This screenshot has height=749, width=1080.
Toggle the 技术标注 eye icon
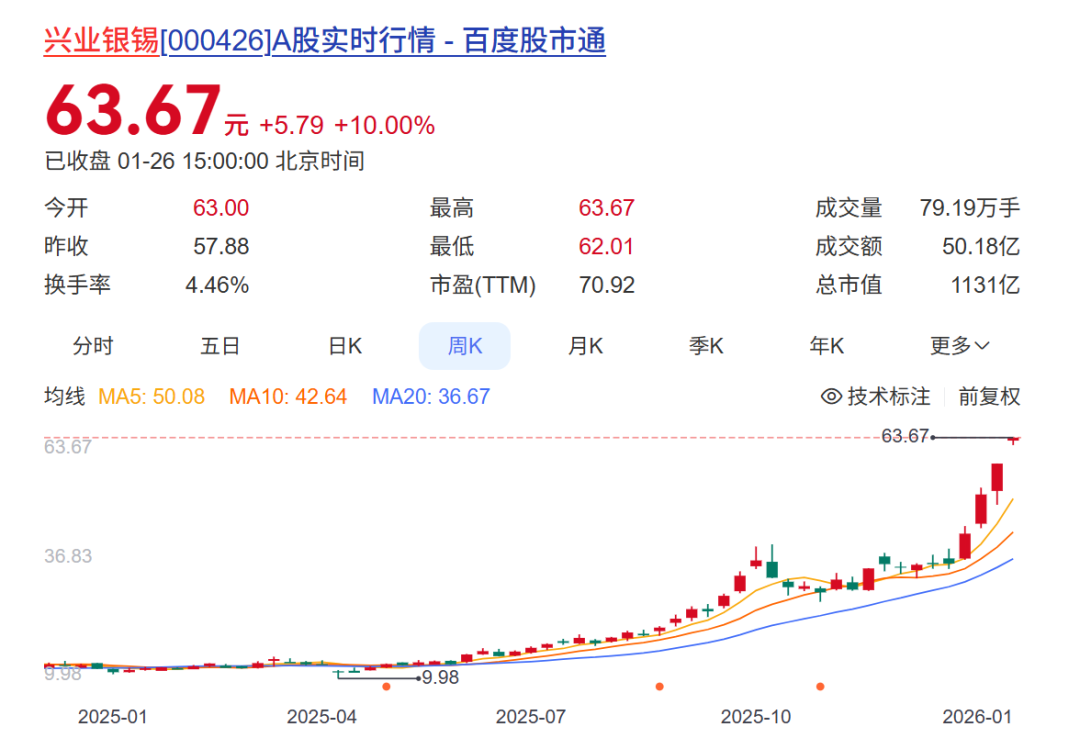pos(831,396)
